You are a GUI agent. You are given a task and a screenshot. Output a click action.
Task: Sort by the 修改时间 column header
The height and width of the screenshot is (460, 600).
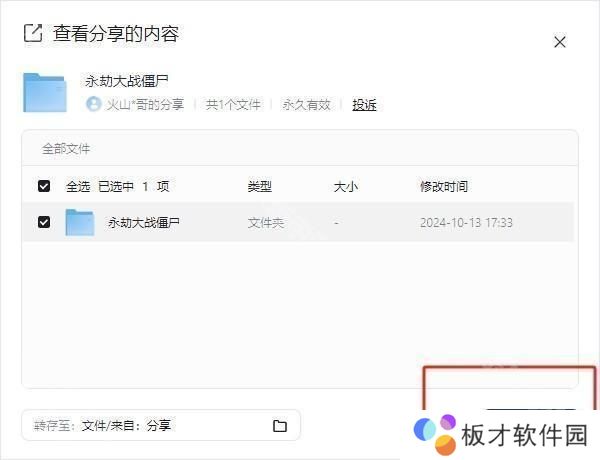(x=443, y=186)
